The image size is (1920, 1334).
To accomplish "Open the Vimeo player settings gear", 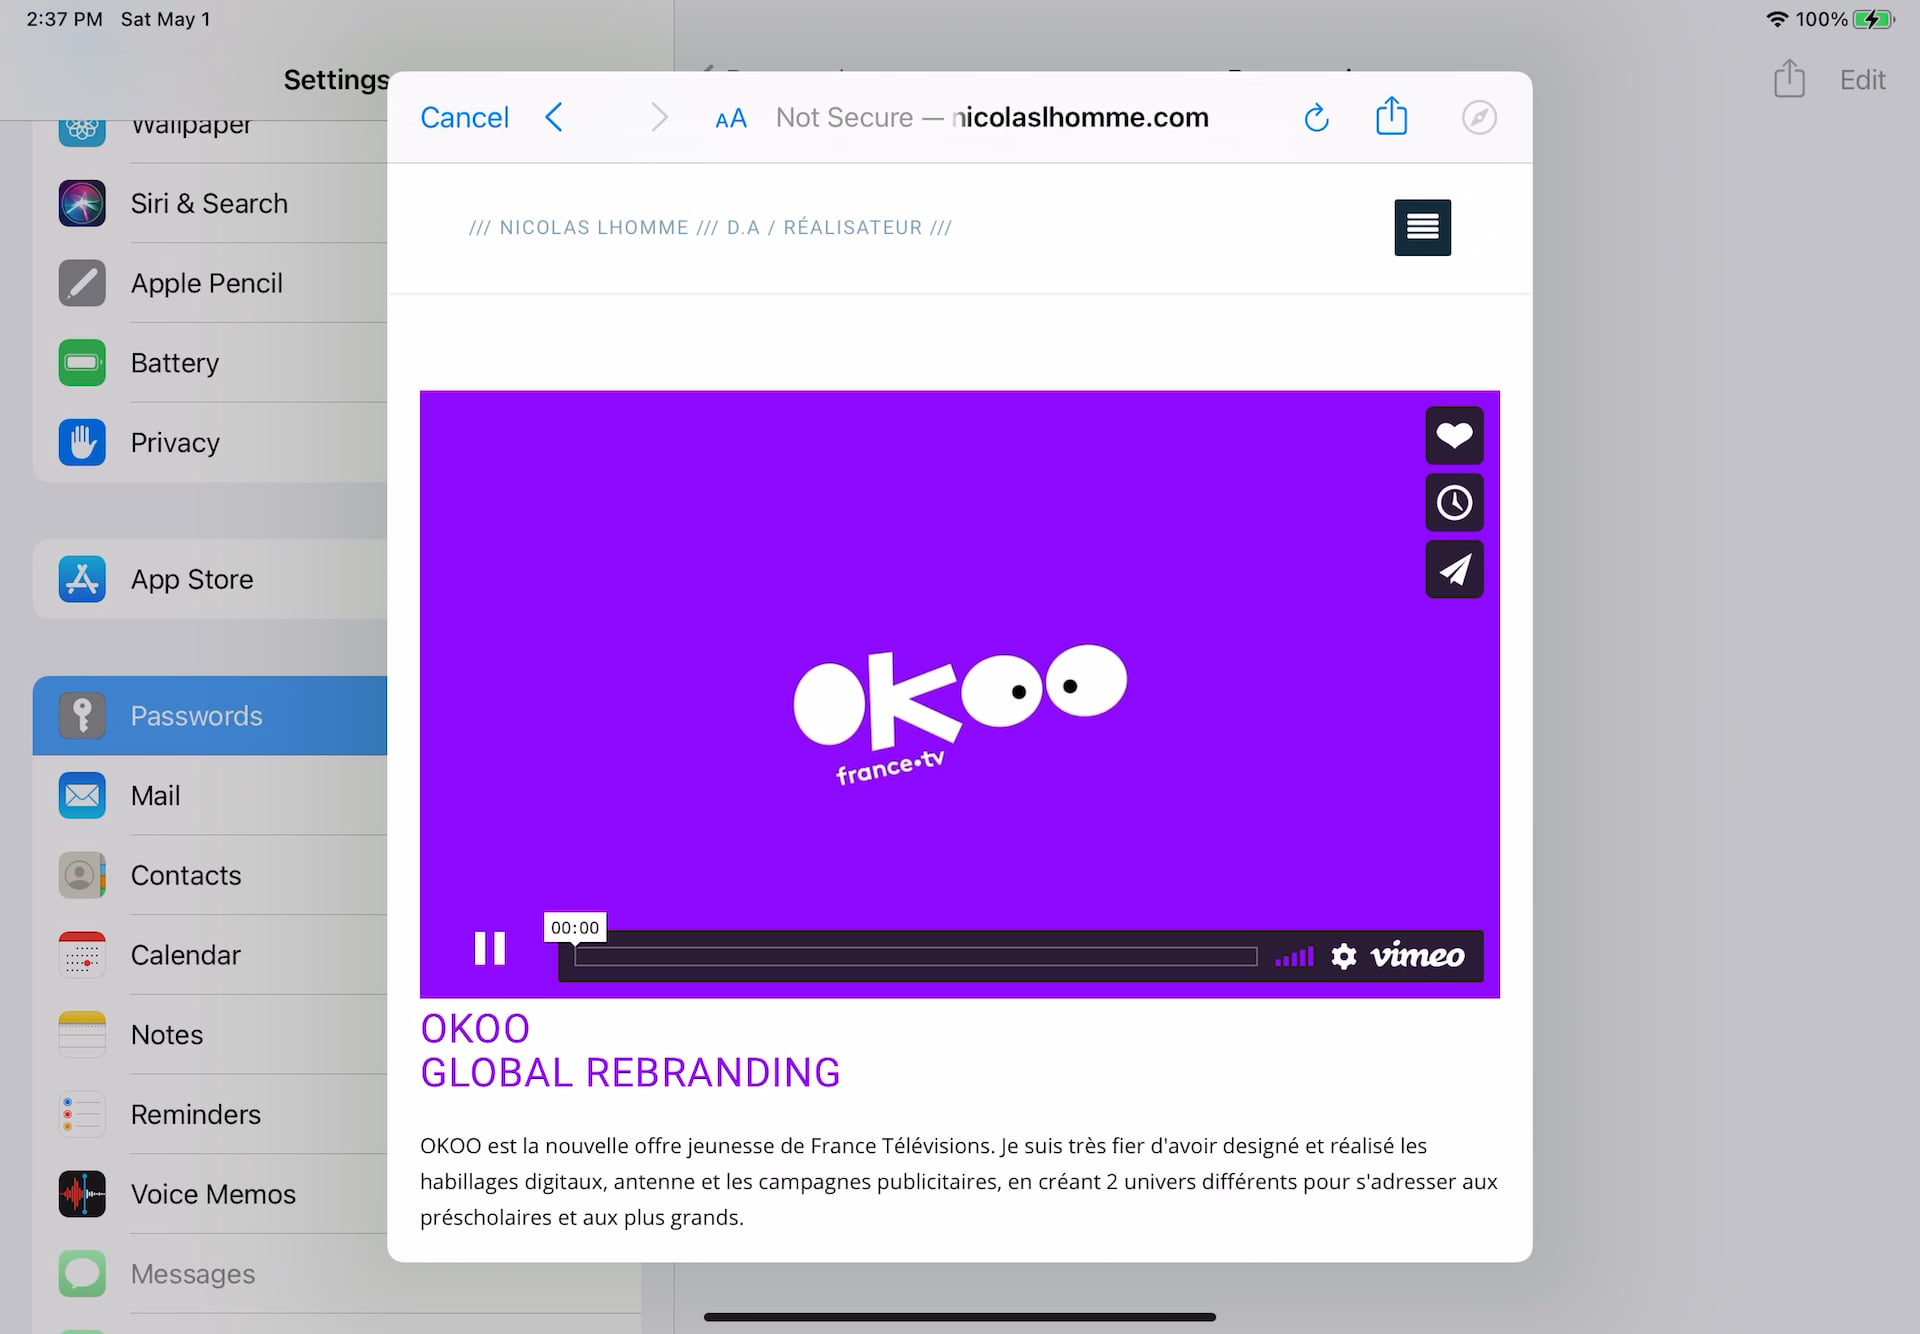I will (1343, 956).
